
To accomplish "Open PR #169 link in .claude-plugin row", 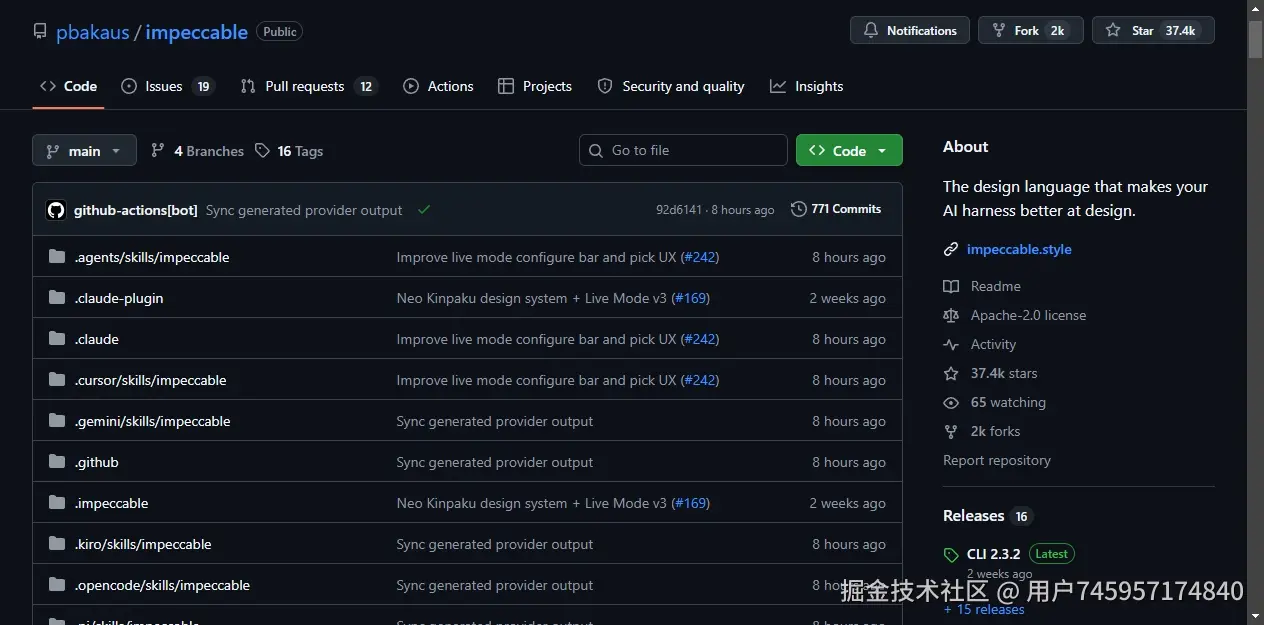I will 690,298.
